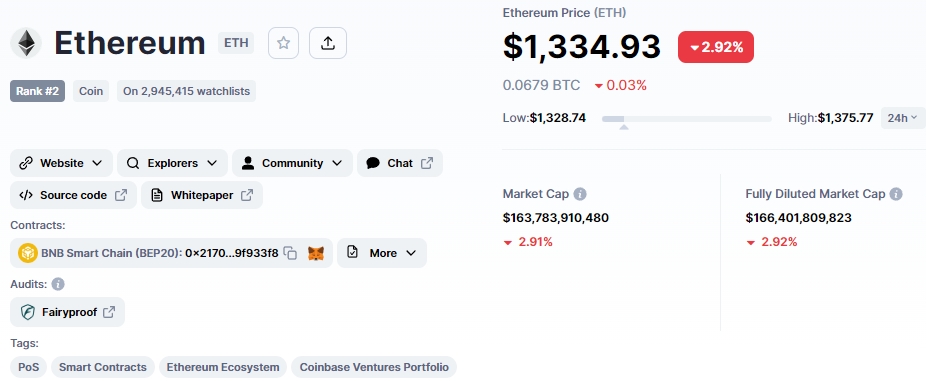Viewport: 926px width, 381px height.
Task: Click the Fully Diluted Market Cap info icon
Action: point(896,194)
